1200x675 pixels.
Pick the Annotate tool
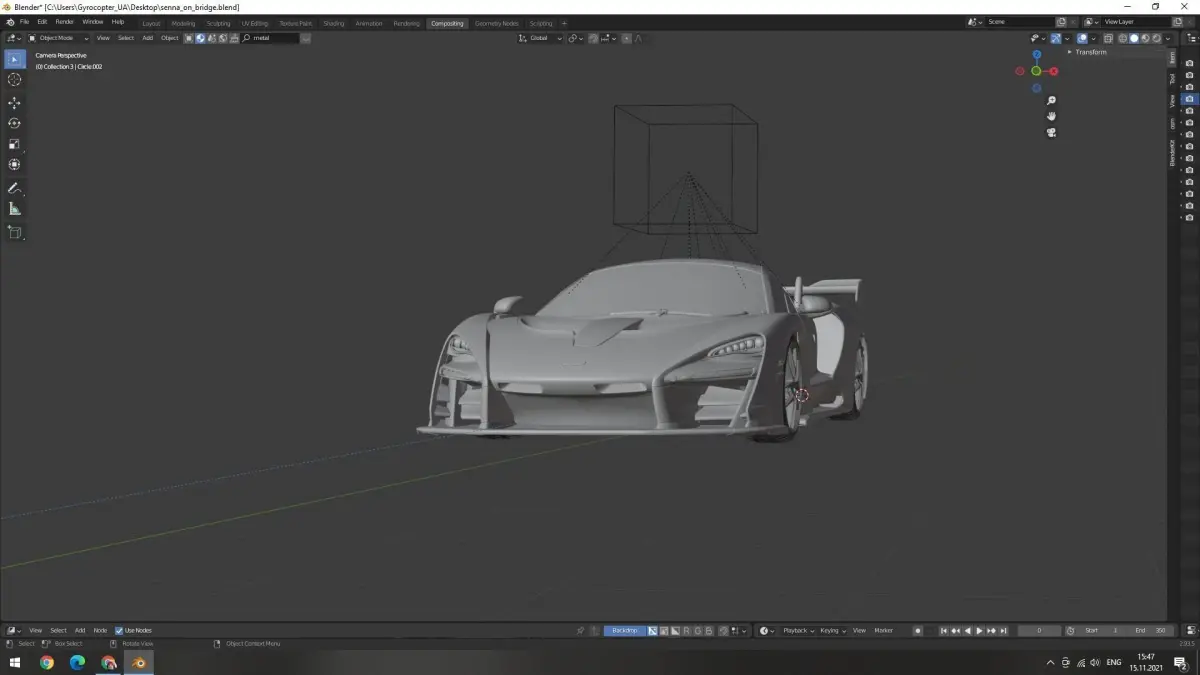[x=14, y=188]
